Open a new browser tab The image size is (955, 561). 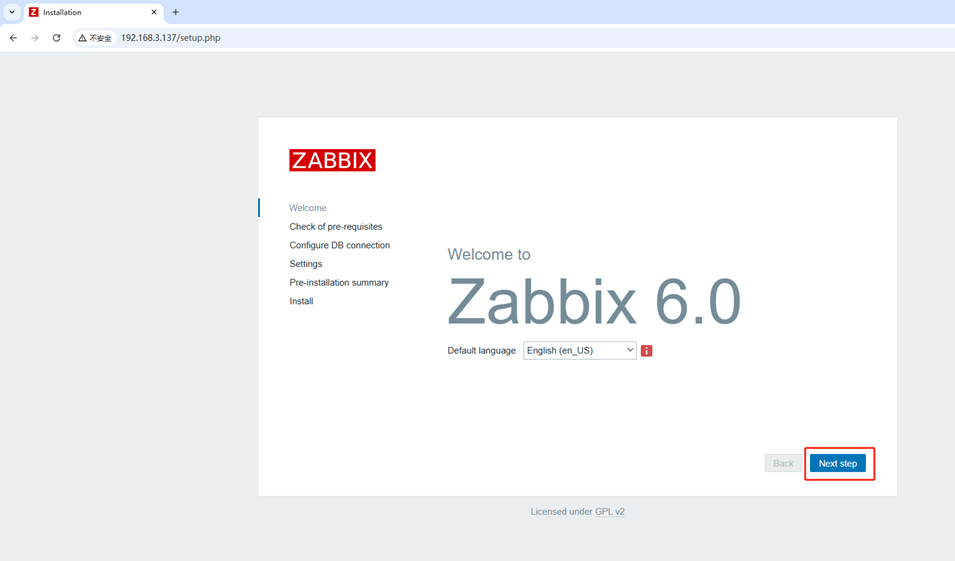[175, 12]
